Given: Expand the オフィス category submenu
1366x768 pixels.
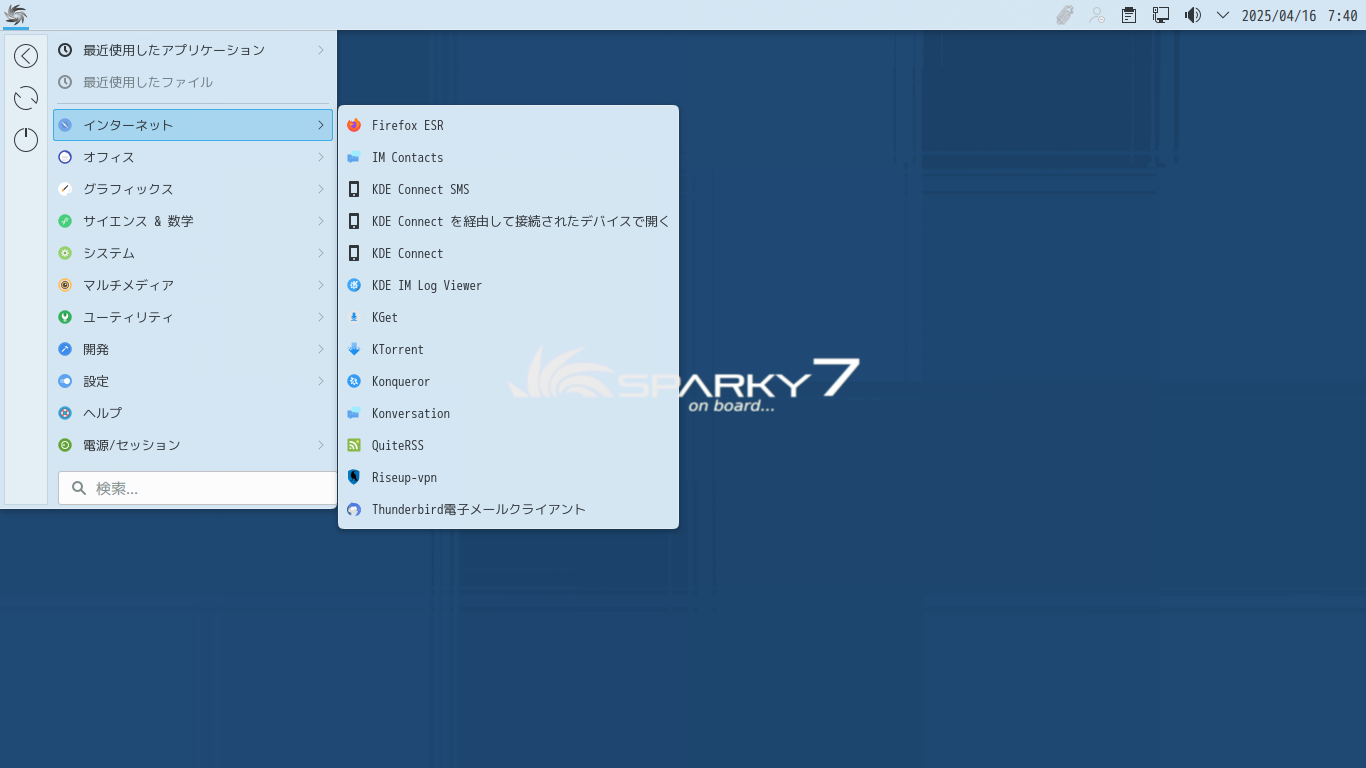Looking at the screenshot, I should (x=192, y=157).
